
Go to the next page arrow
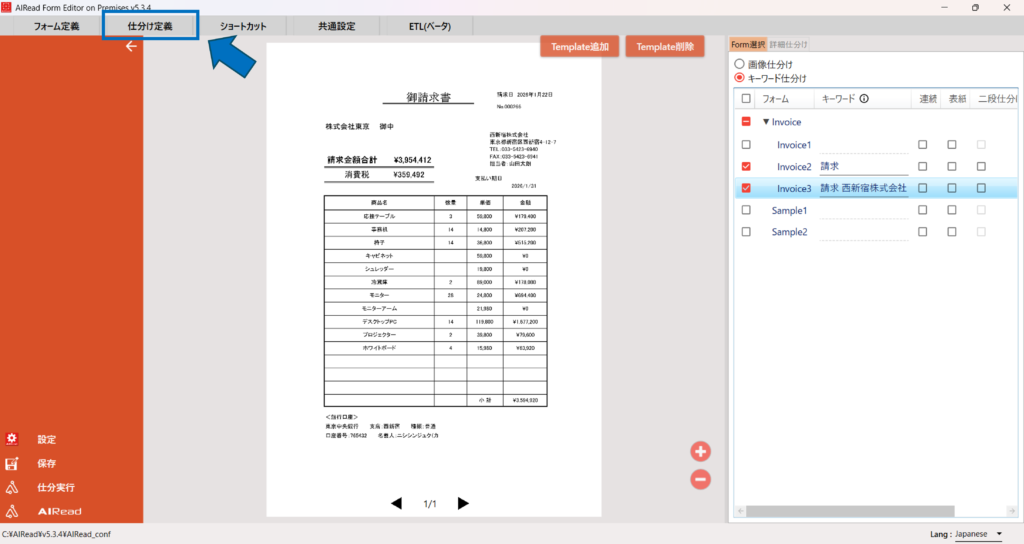point(463,504)
